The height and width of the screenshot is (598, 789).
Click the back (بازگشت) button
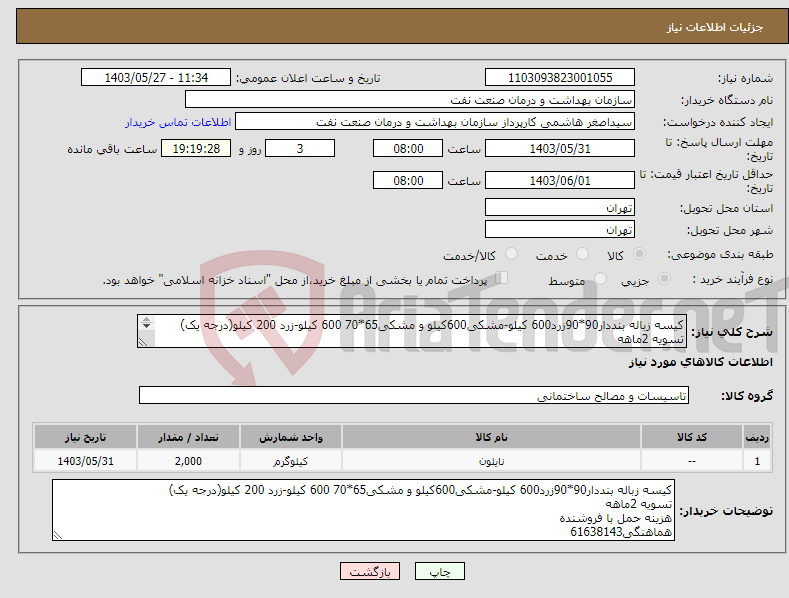tap(370, 571)
